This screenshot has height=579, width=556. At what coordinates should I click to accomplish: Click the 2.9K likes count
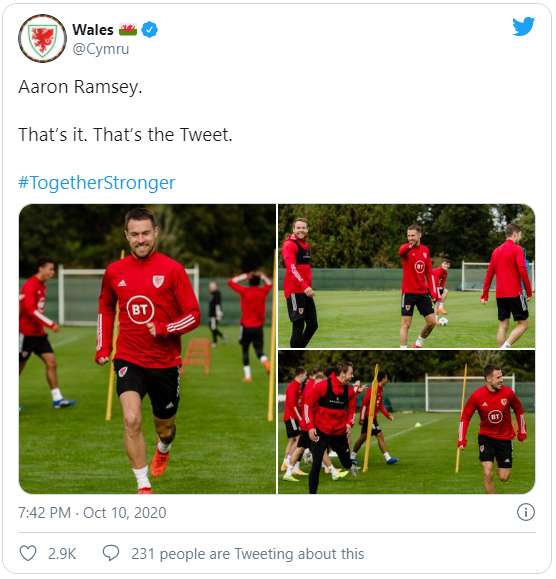pyautogui.click(x=62, y=554)
